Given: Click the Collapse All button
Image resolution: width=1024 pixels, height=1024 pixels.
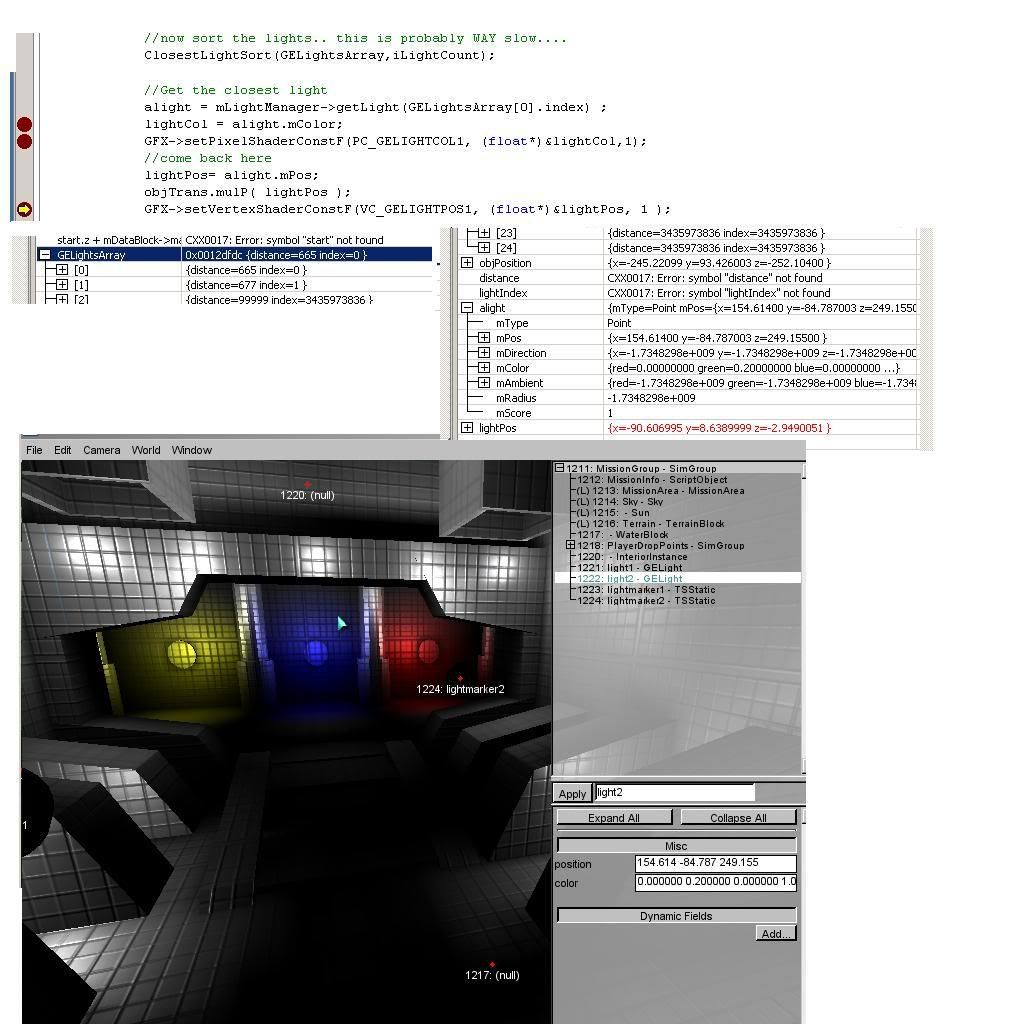Looking at the screenshot, I should click(738, 818).
